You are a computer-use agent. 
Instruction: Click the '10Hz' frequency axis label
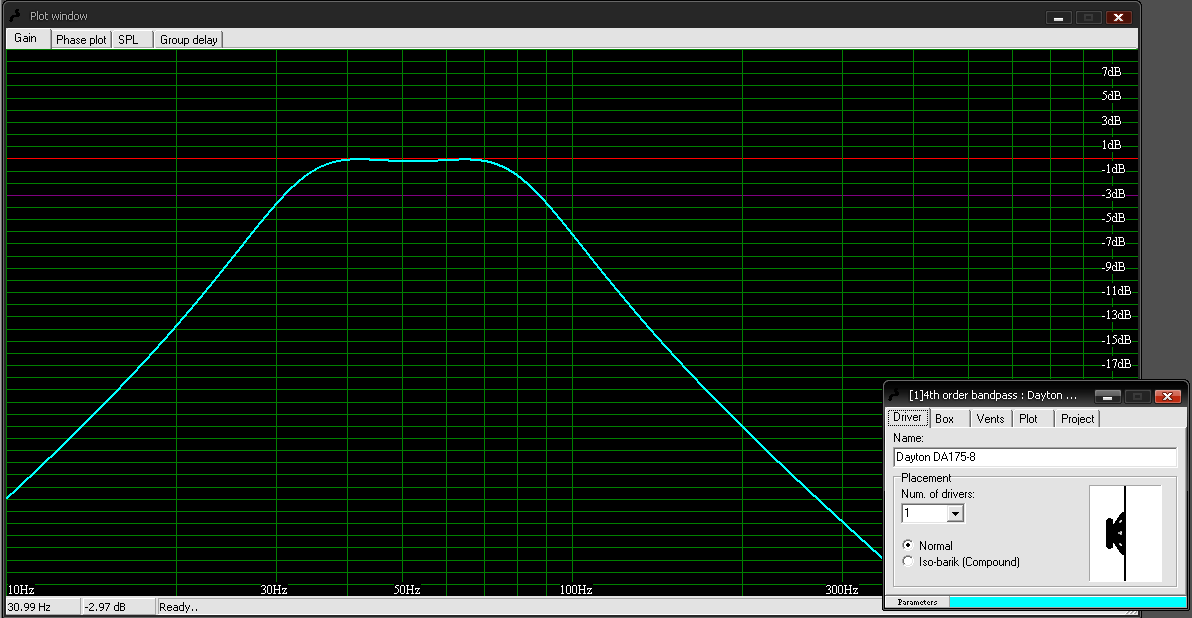pyautogui.click(x=21, y=590)
